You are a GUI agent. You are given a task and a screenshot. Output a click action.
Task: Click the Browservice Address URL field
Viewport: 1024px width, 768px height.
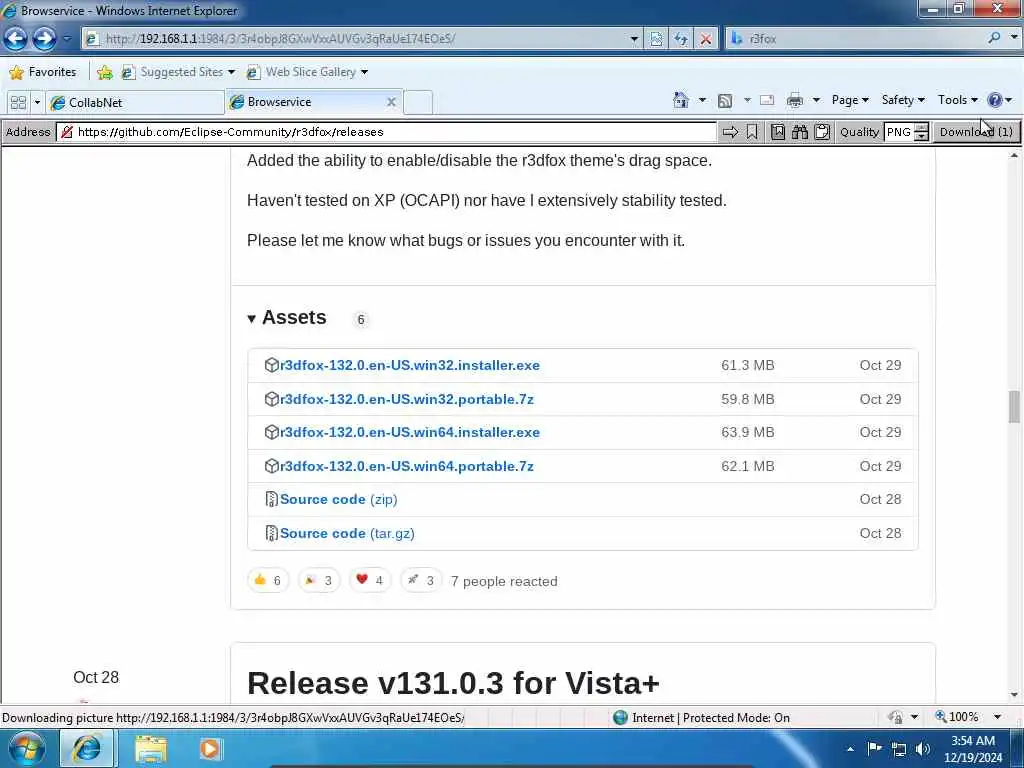(x=386, y=132)
